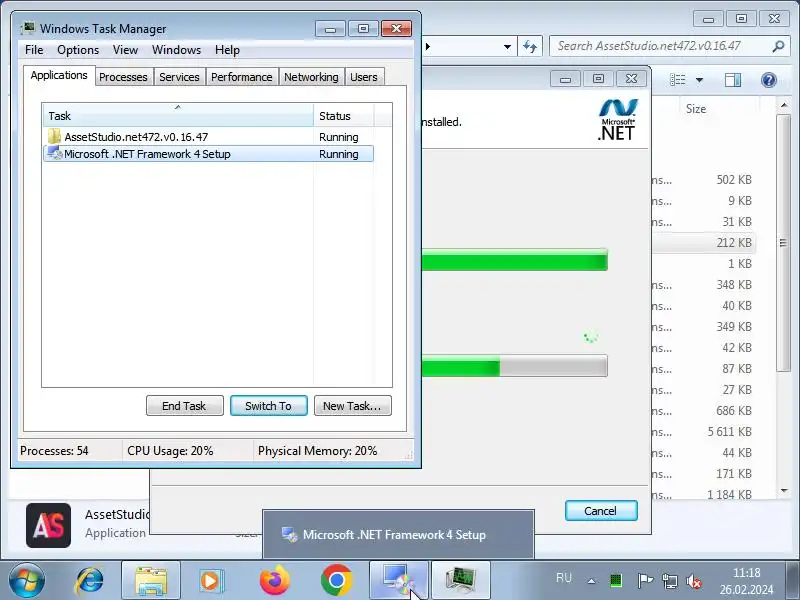The height and width of the screenshot is (600, 800).
Task: Click the Show desktop strip
Action: 793,580
